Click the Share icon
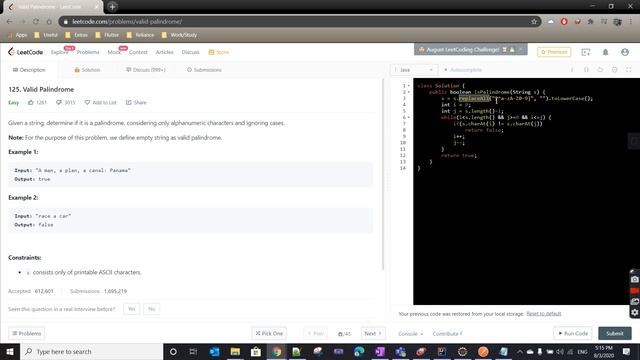This screenshot has height=360, width=640. click(129, 102)
